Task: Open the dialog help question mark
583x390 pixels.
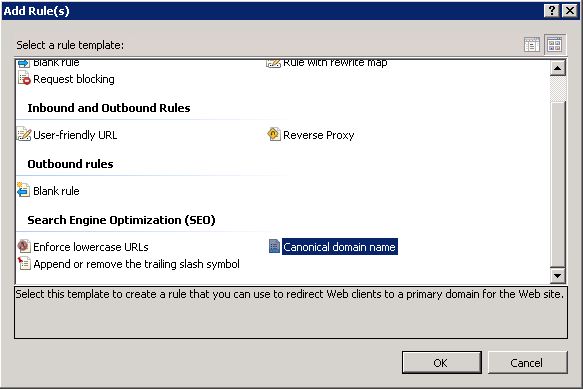Action: point(552,11)
